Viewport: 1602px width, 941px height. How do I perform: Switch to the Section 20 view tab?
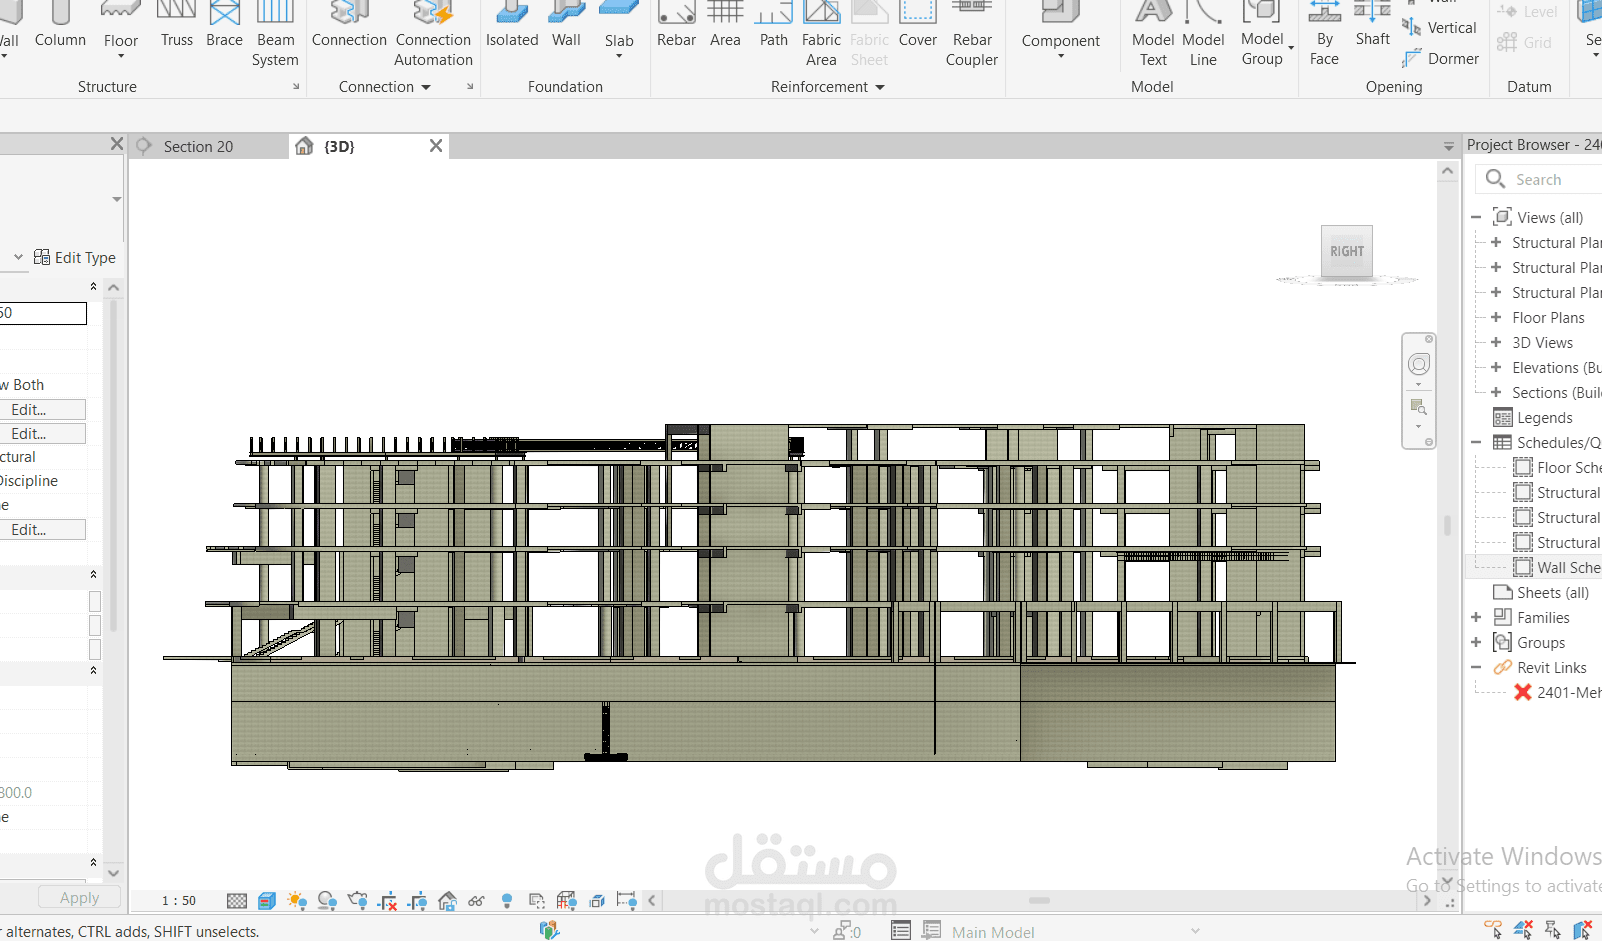click(198, 147)
